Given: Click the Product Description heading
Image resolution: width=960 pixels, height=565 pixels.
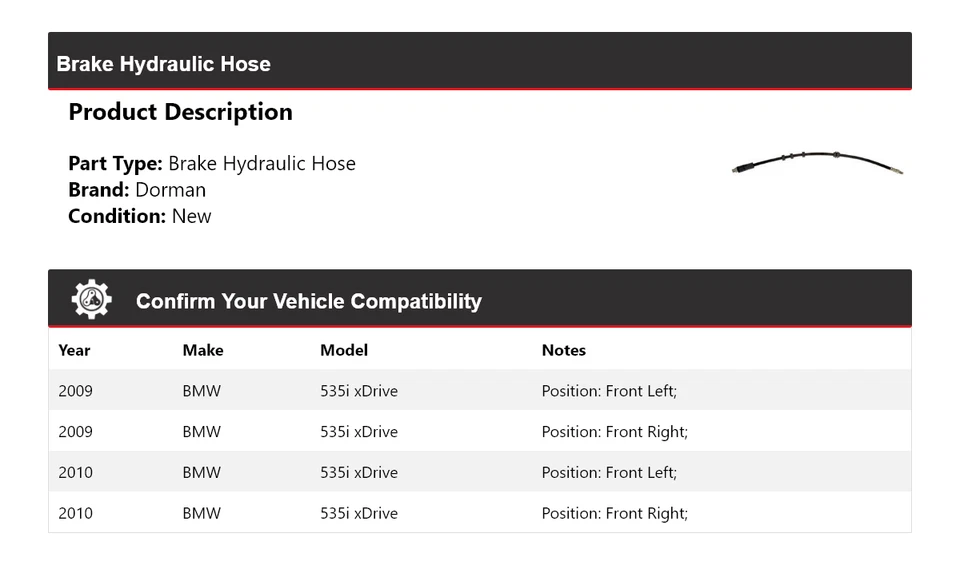Looking at the screenshot, I should click(180, 112).
